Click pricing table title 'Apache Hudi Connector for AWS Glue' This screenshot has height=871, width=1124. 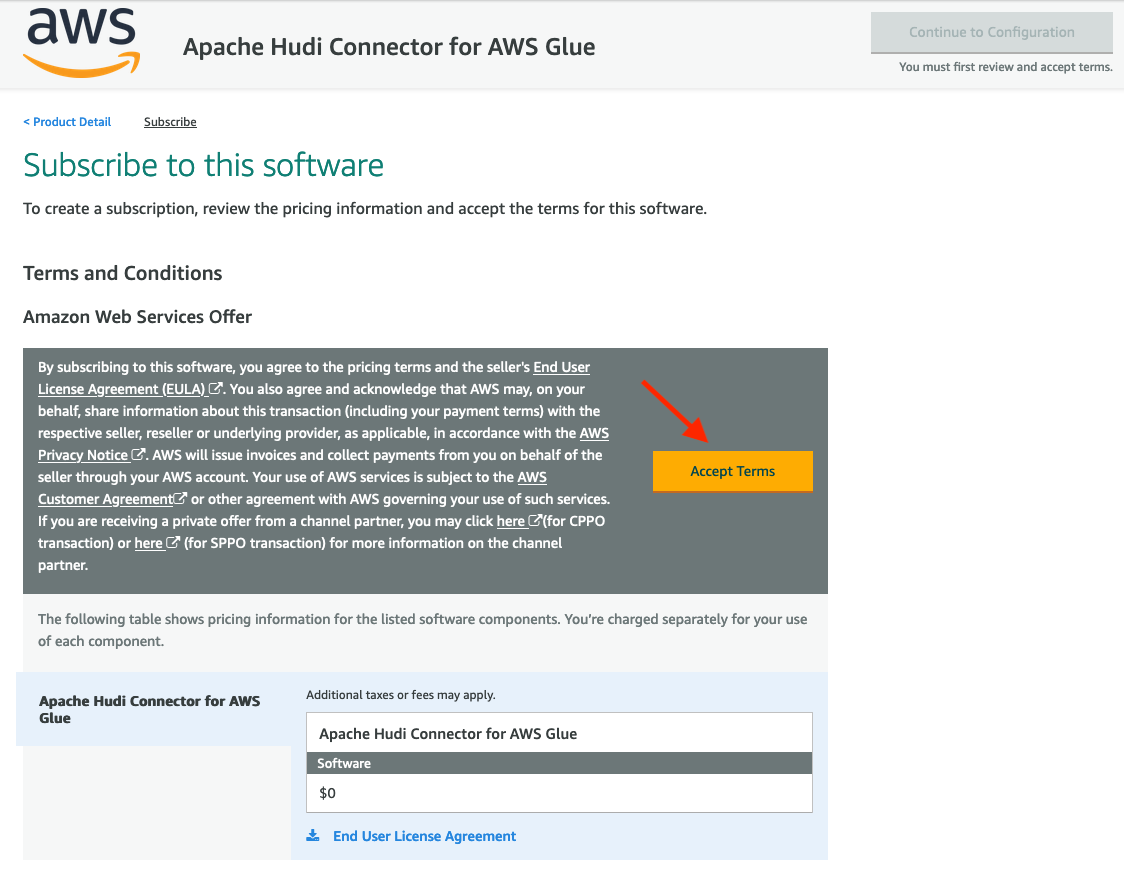pyautogui.click(x=448, y=733)
